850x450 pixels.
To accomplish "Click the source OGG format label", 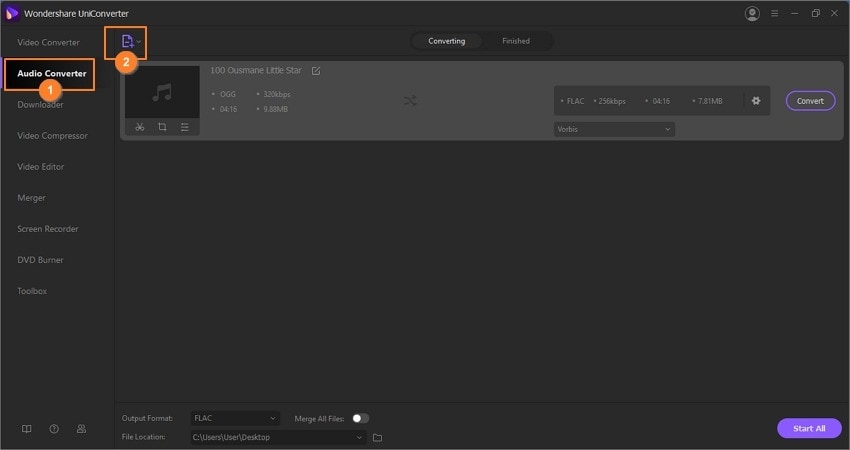I will point(228,94).
